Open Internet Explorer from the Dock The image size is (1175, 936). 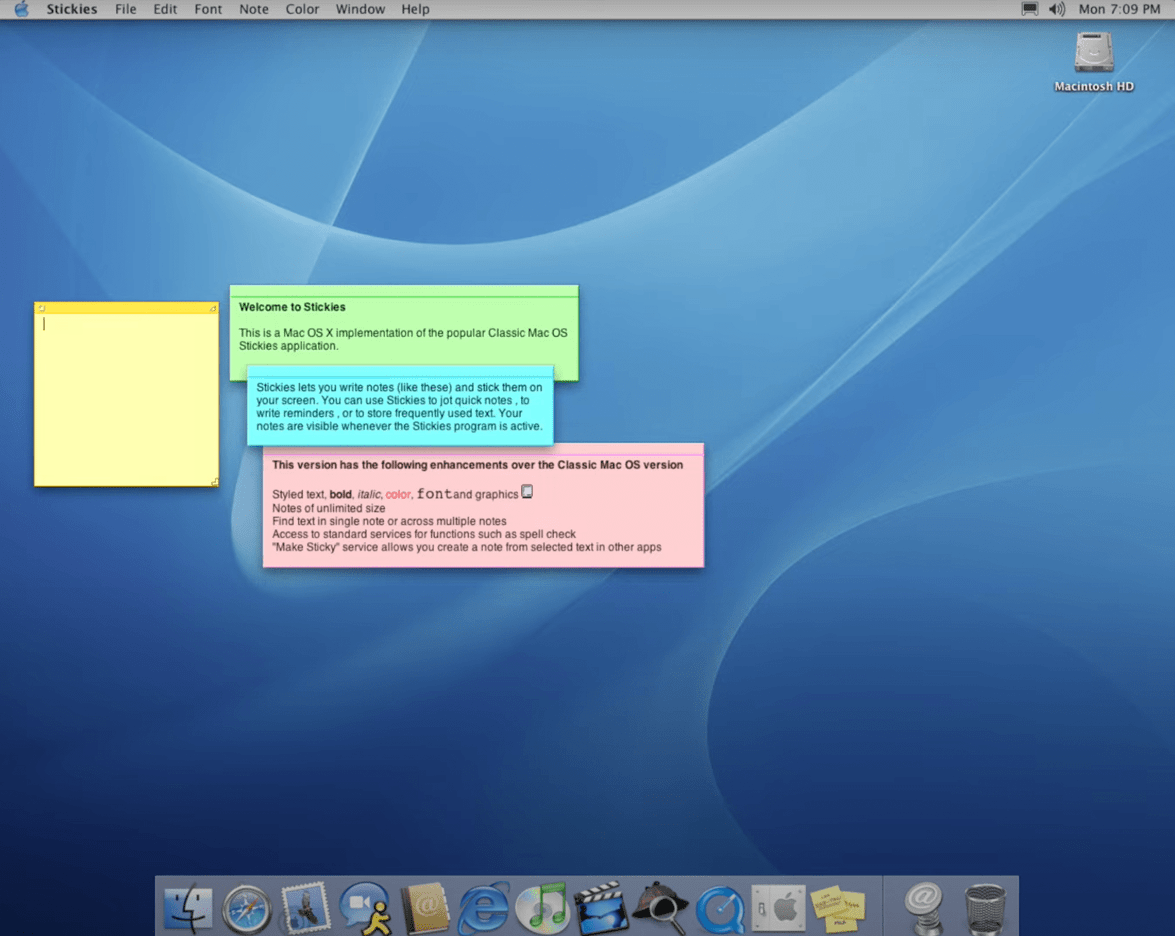(483, 908)
